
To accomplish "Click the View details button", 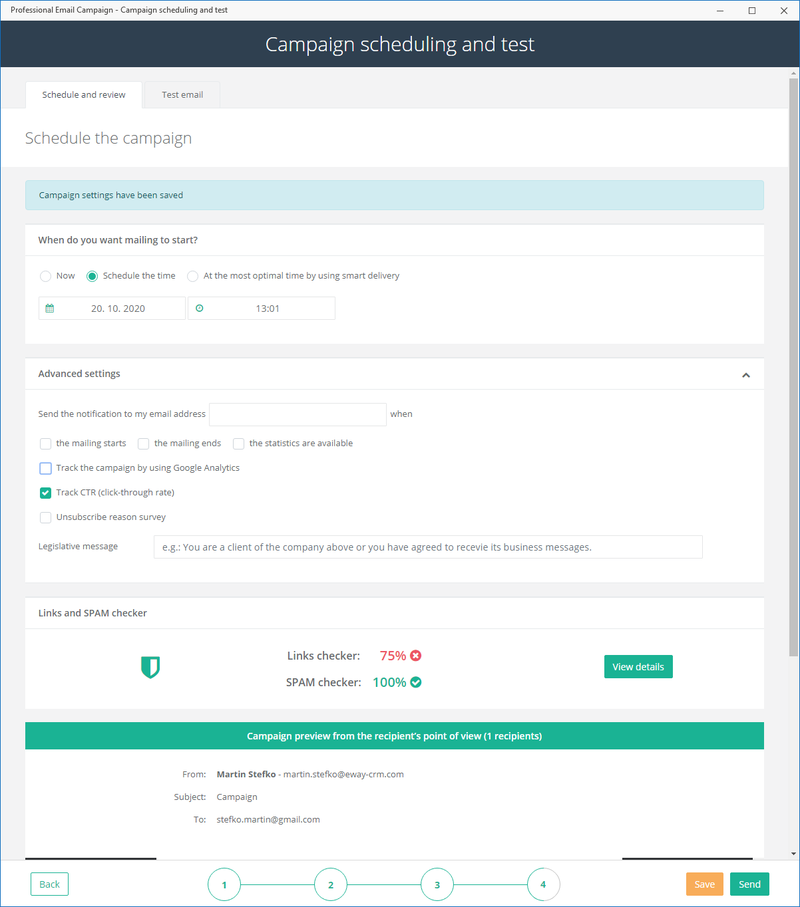I will 639,667.
